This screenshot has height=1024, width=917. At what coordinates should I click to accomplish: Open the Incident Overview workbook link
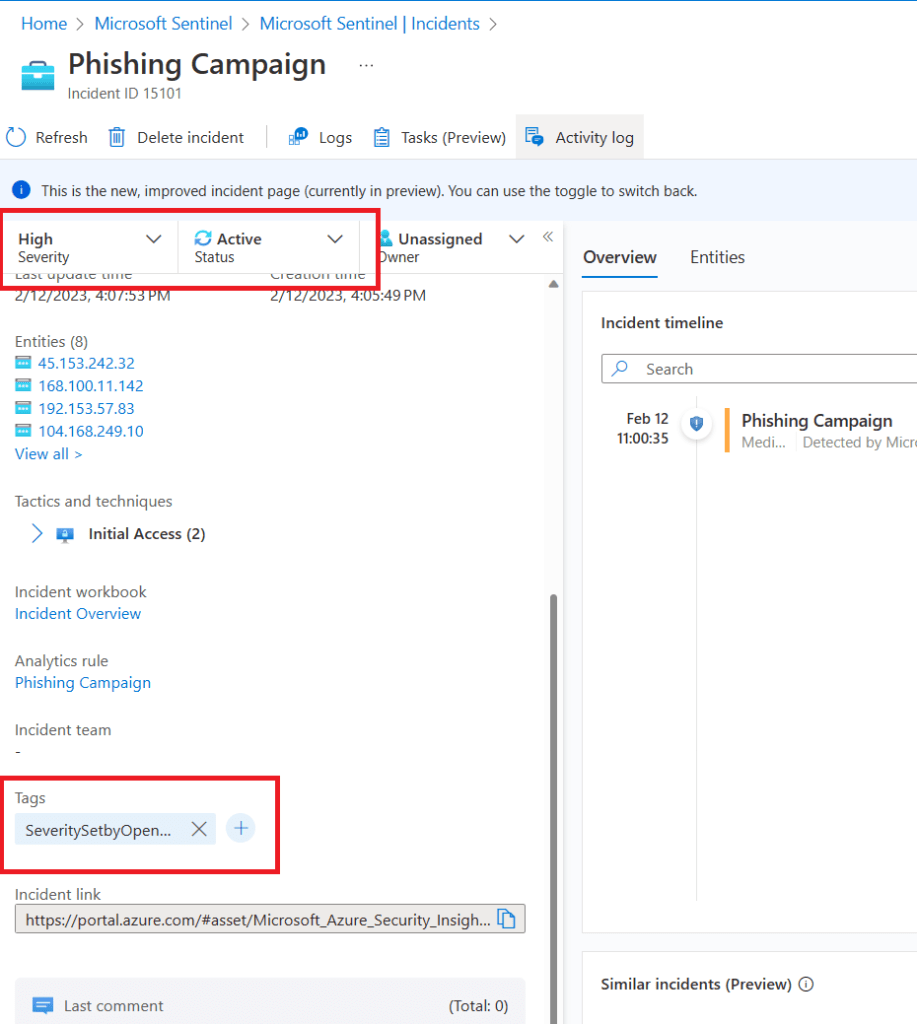click(78, 614)
